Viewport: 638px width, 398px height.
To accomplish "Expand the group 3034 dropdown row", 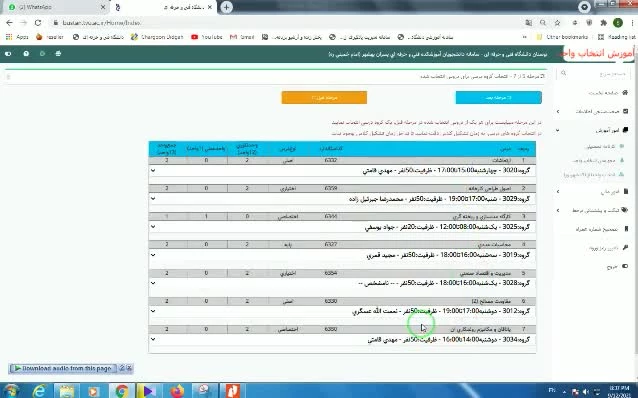I will point(342,339).
